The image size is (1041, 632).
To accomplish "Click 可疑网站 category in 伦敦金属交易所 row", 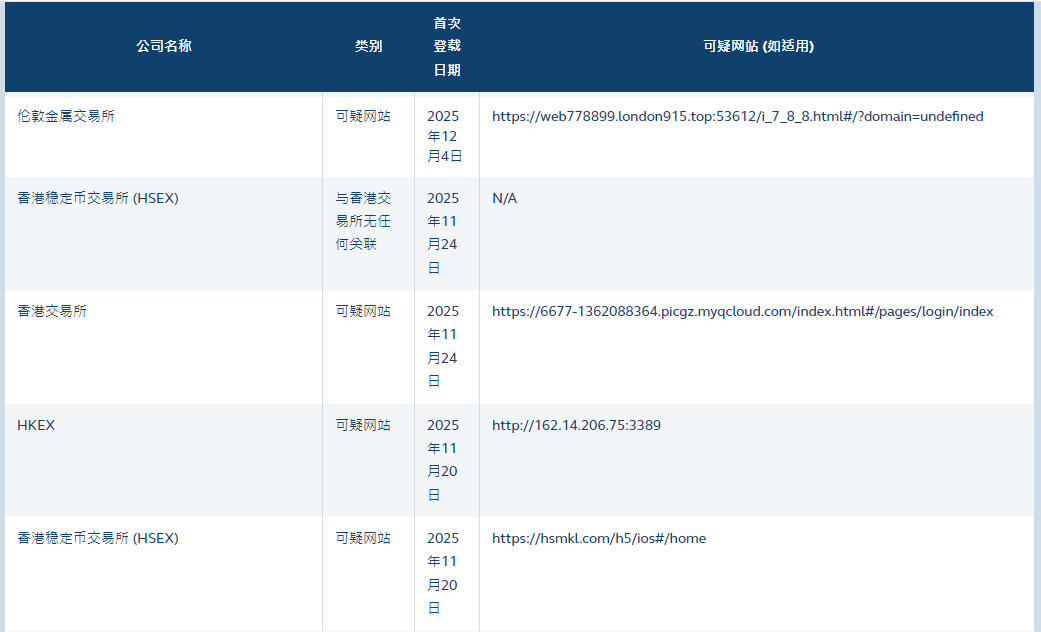I will 363,116.
